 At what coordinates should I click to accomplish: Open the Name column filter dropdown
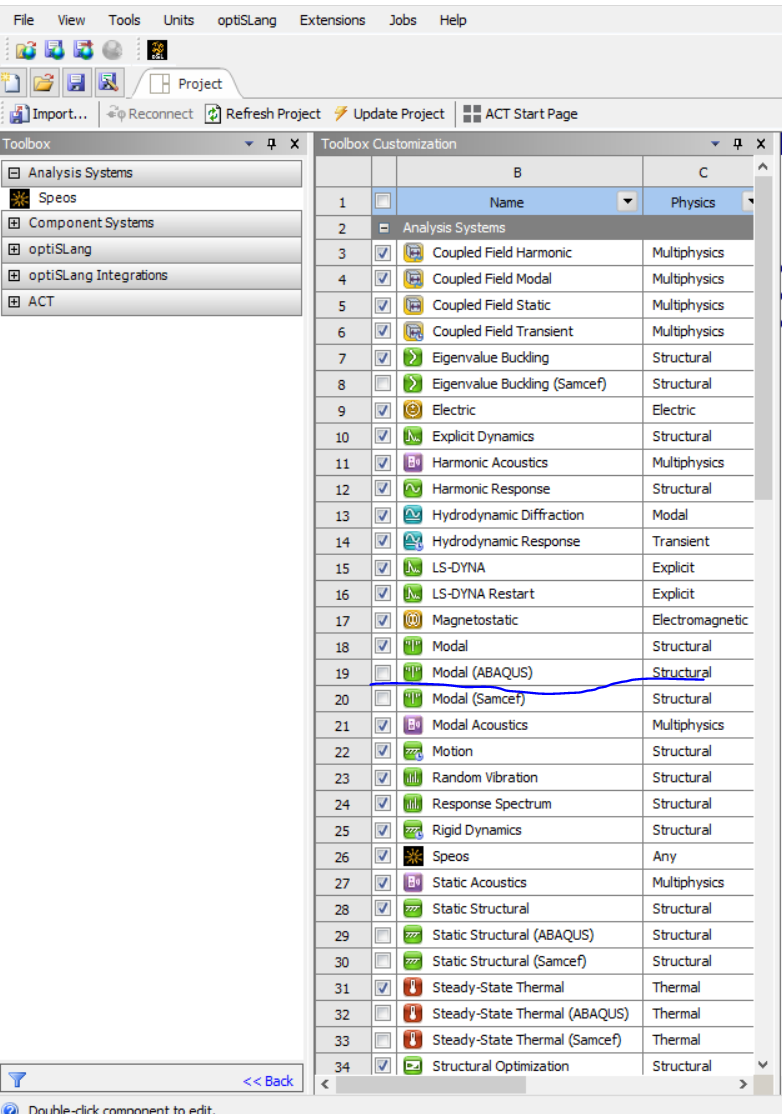(x=627, y=201)
